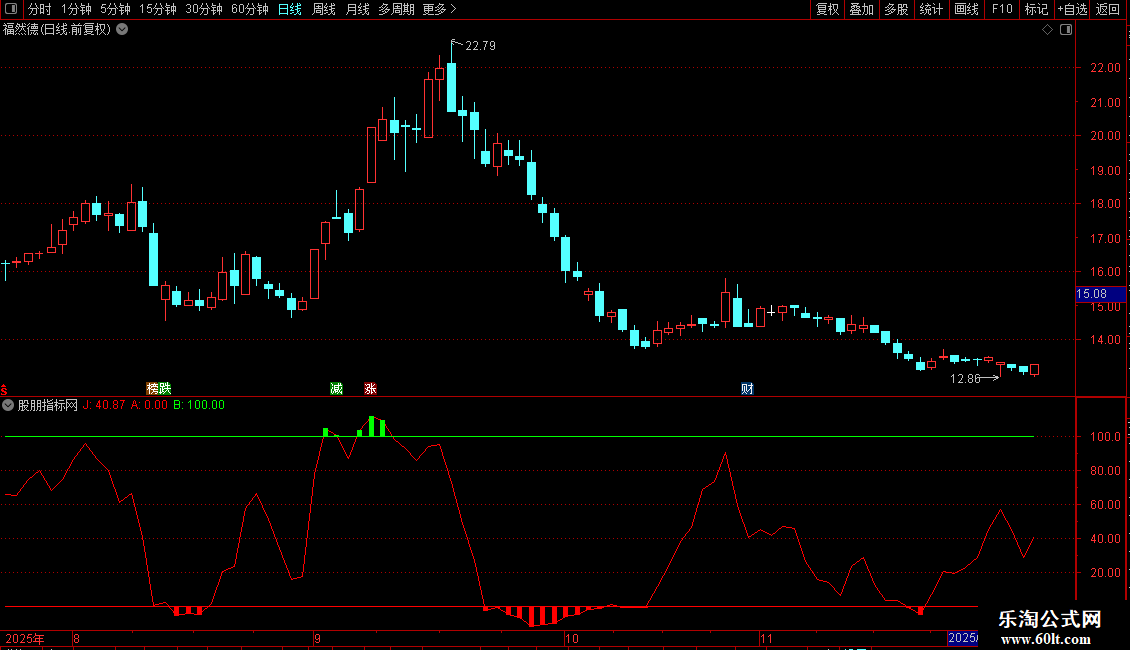This screenshot has height=650, width=1130.
Task: Click the month 10 marker on time axis
Action: click(x=571, y=638)
